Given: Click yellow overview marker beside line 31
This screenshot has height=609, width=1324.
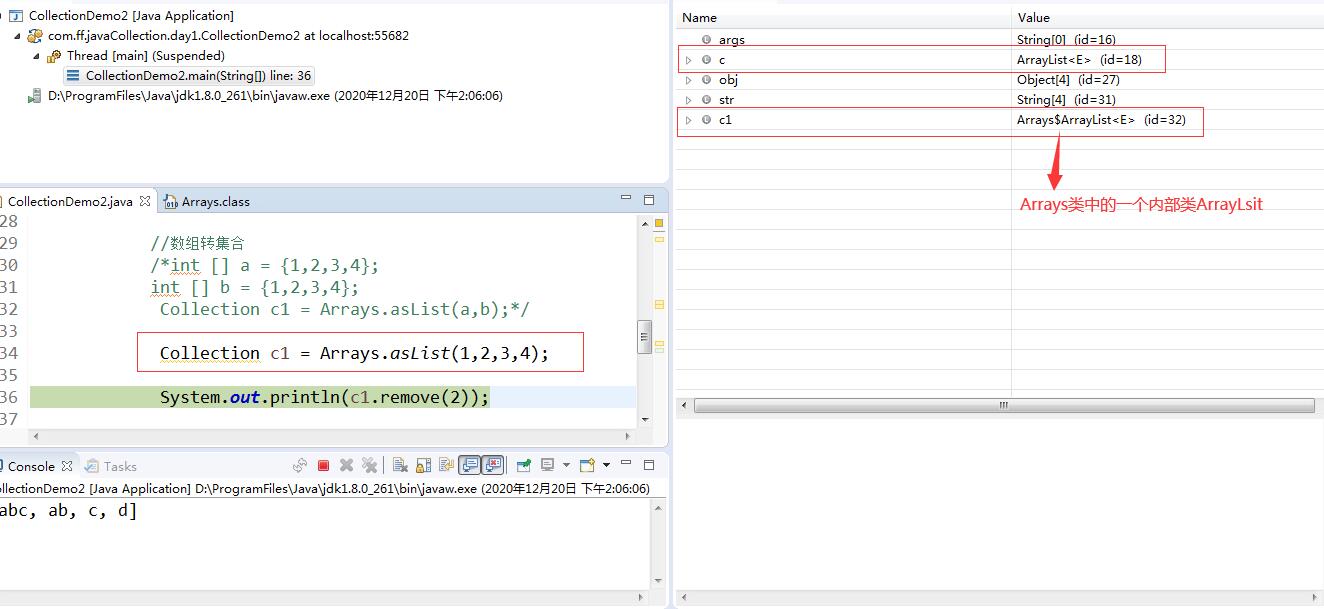Looking at the screenshot, I should point(659,303).
